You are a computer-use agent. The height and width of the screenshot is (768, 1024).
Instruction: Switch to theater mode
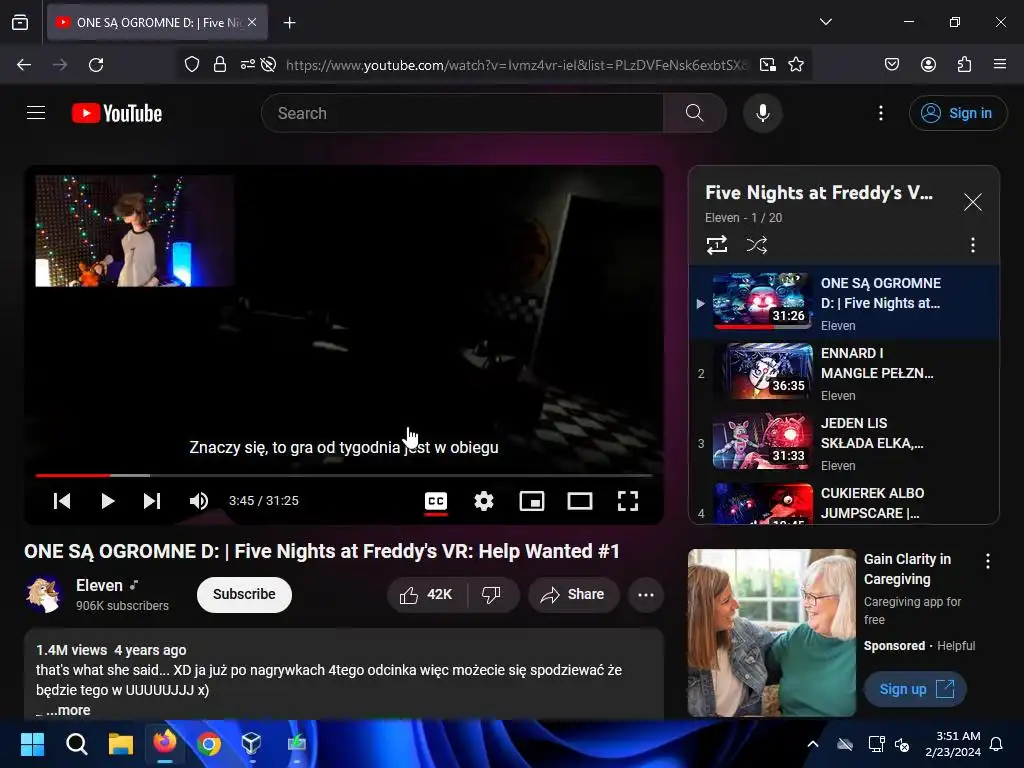point(580,501)
